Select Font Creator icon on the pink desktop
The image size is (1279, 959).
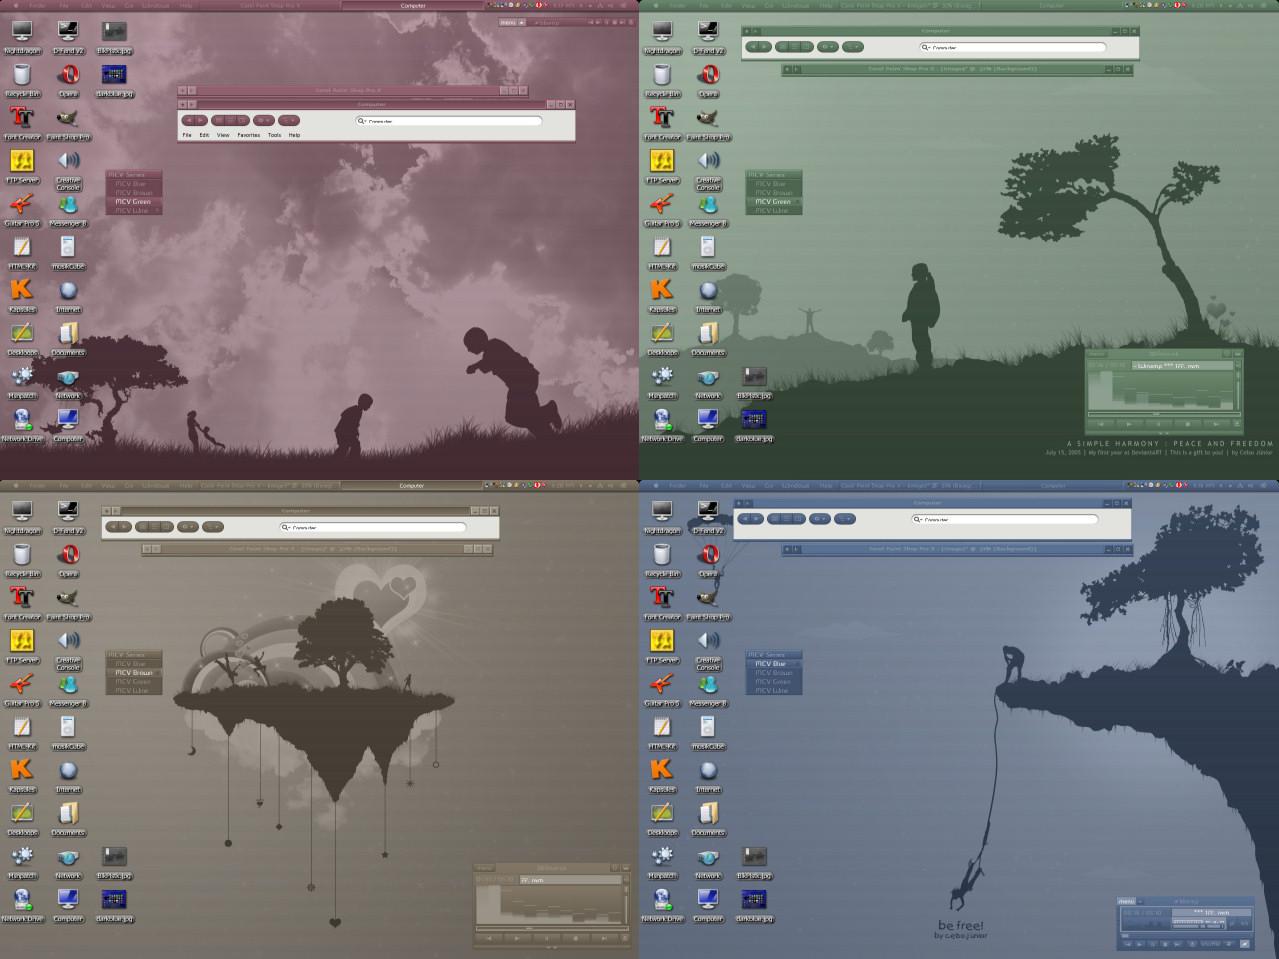[22, 122]
